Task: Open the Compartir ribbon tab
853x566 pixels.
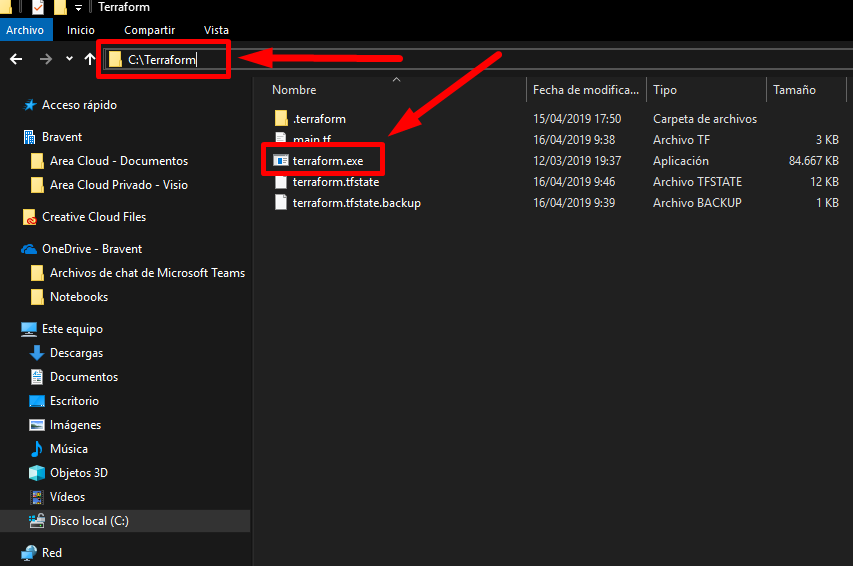Action: [149, 30]
